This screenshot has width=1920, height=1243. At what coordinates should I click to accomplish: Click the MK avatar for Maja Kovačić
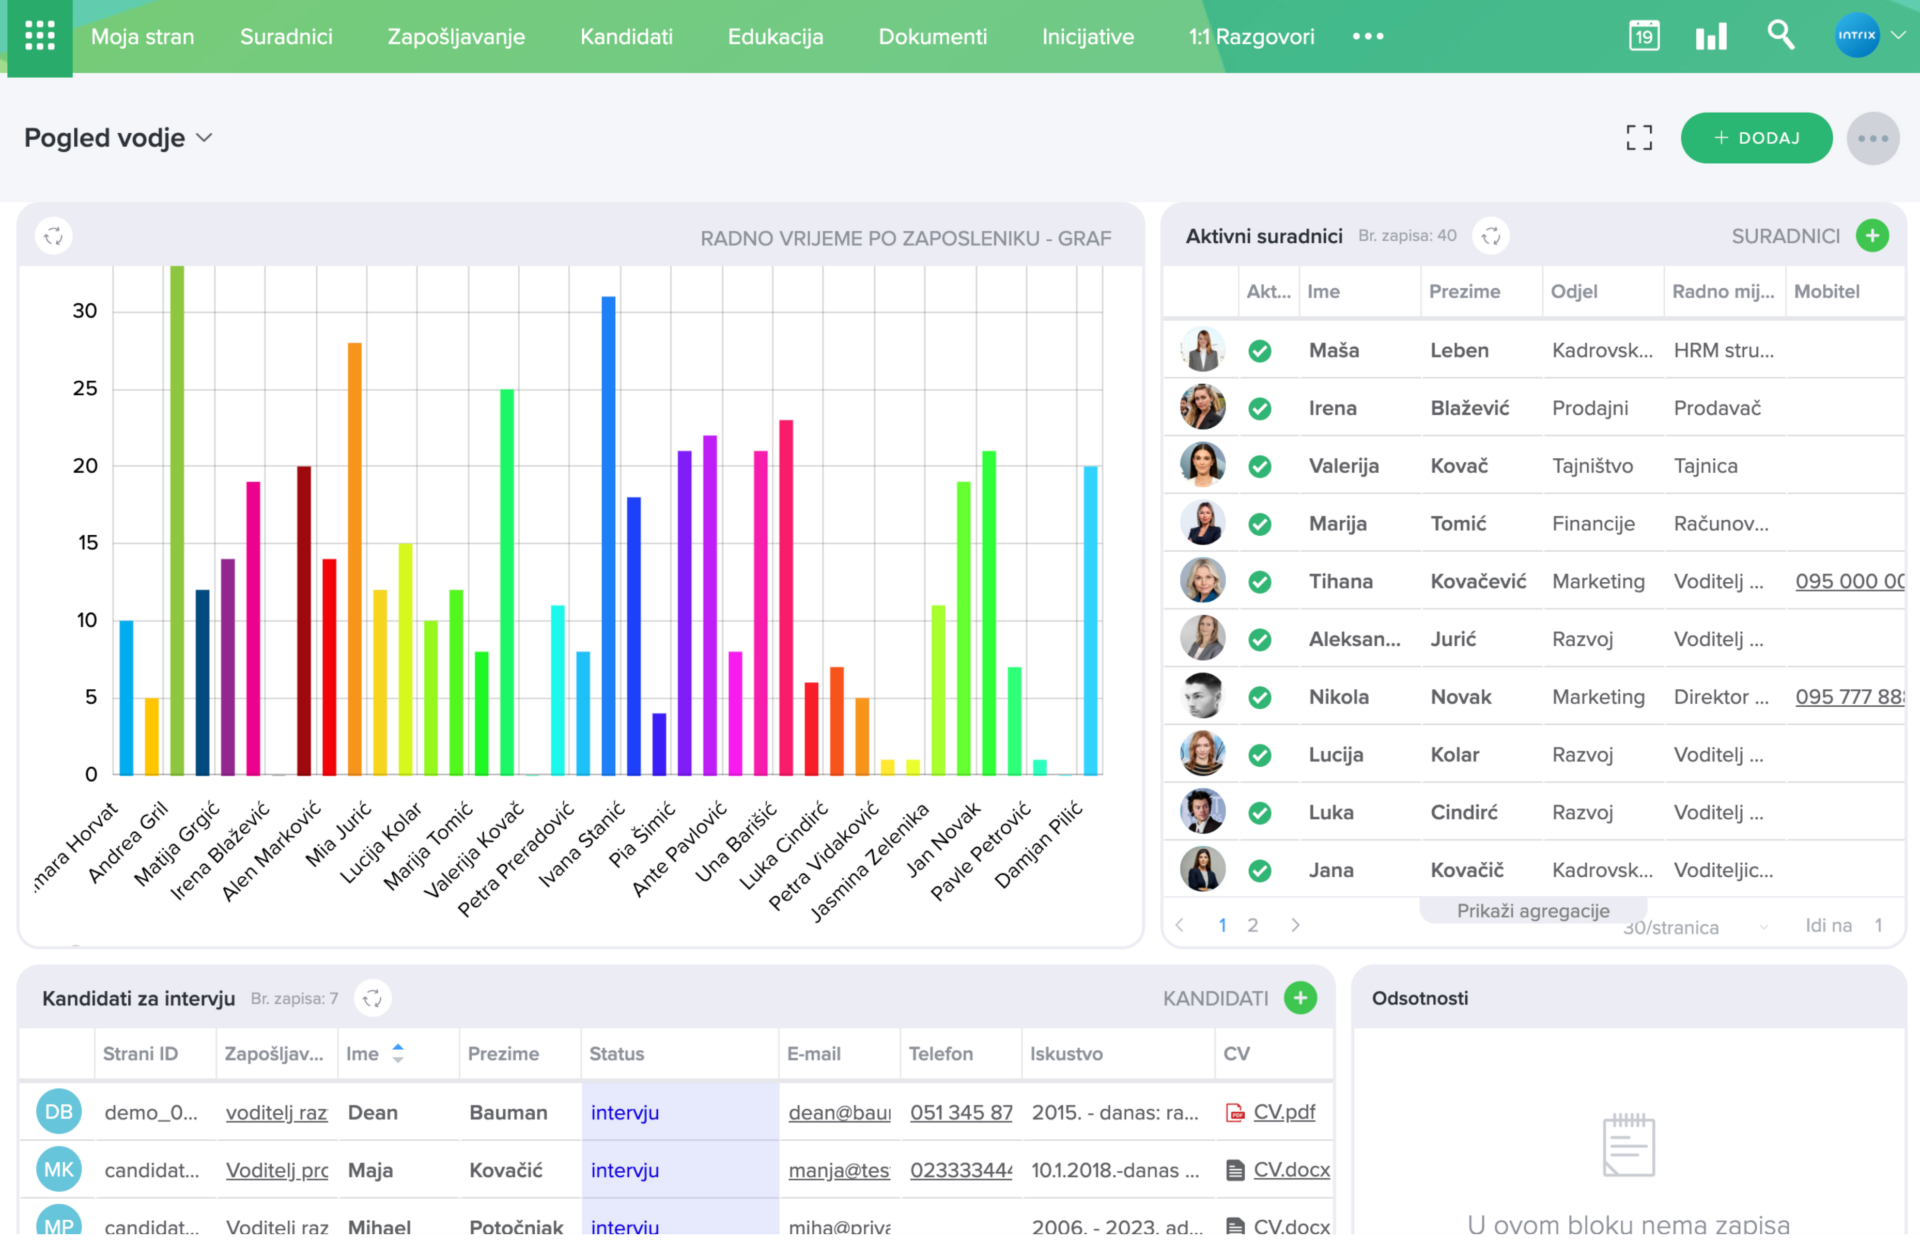(x=59, y=1170)
